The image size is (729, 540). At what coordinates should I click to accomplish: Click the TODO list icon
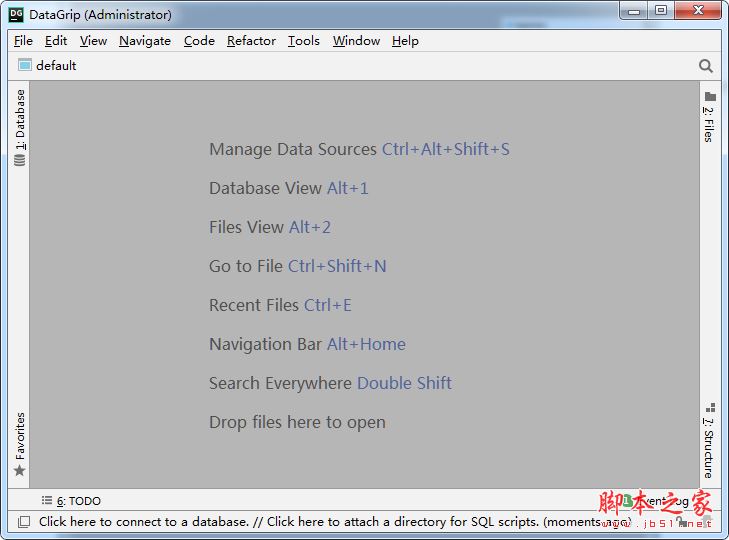(x=46, y=500)
